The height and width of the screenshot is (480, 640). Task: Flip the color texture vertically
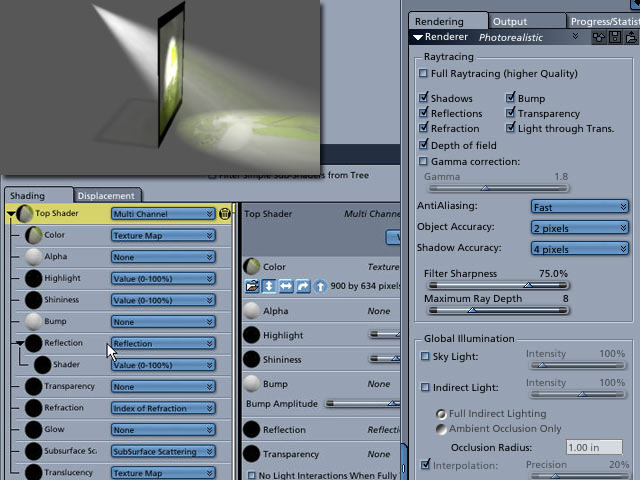pyautogui.click(x=269, y=286)
